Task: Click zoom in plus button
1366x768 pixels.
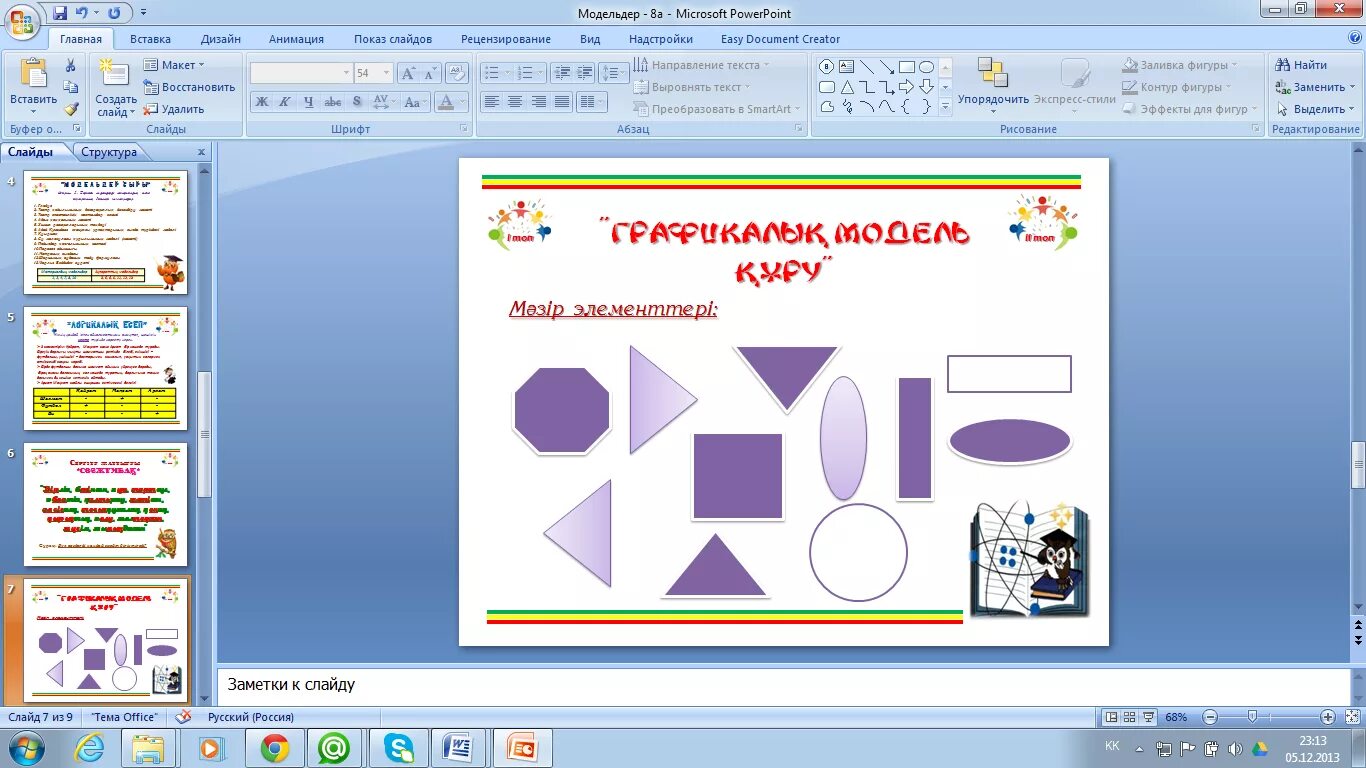Action: (x=1327, y=717)
